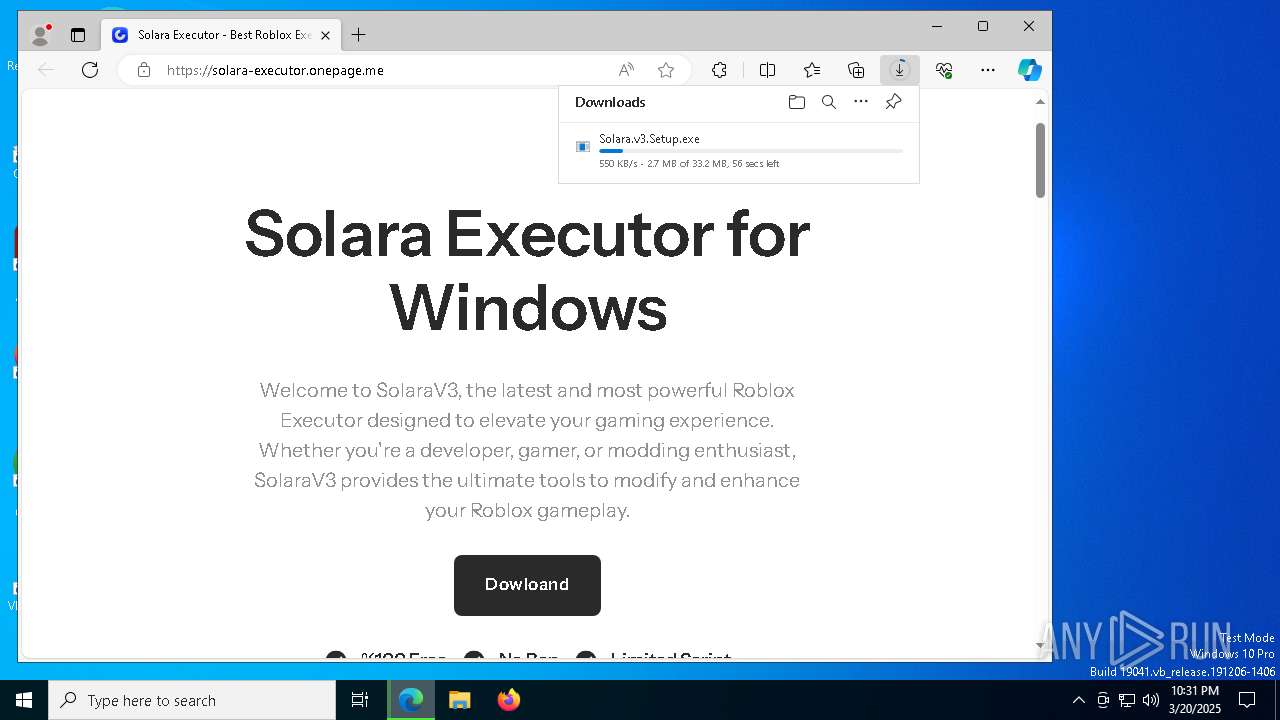This screenshot has width=1280, height=720.
Task: Click the Solara Executor for Windows heading
Action: [x=527, y=270]
